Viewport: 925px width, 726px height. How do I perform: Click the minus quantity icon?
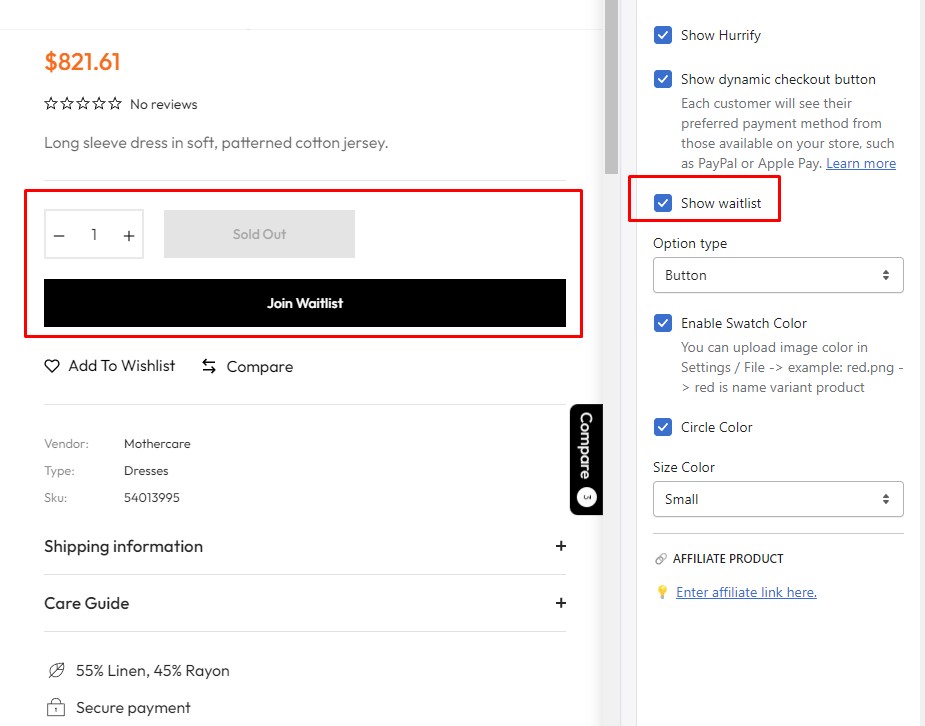click(59, 235)
